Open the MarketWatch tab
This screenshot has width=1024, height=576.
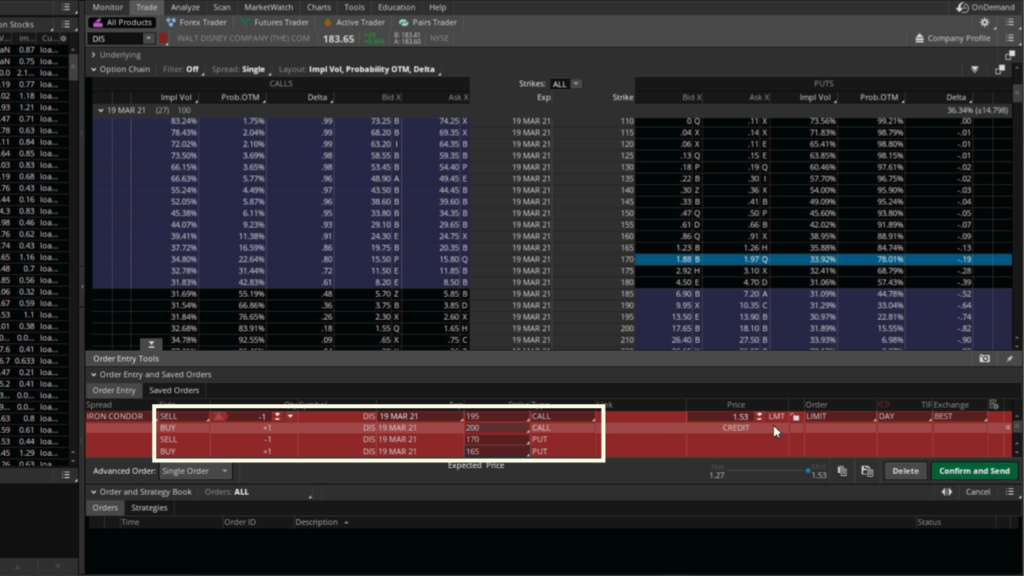[268, 7]
